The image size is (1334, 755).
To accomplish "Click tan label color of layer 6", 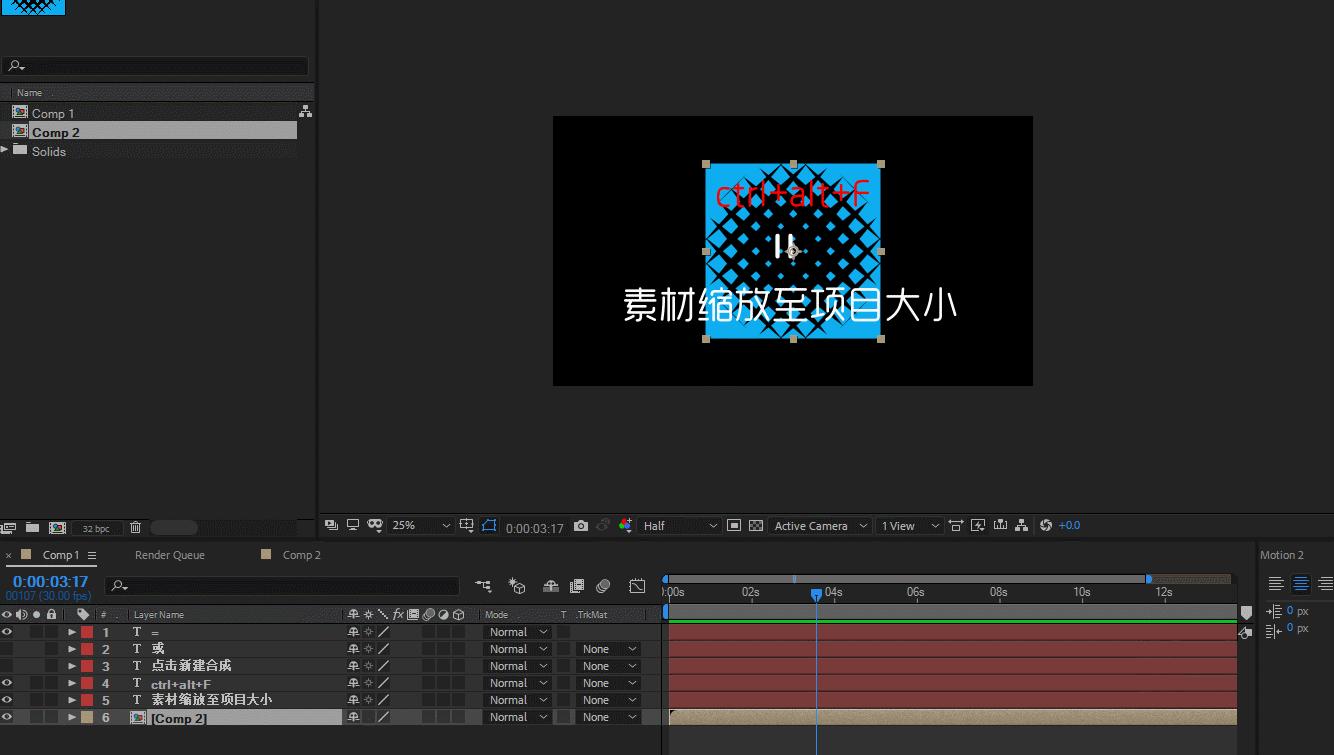I will click(87, 717).
